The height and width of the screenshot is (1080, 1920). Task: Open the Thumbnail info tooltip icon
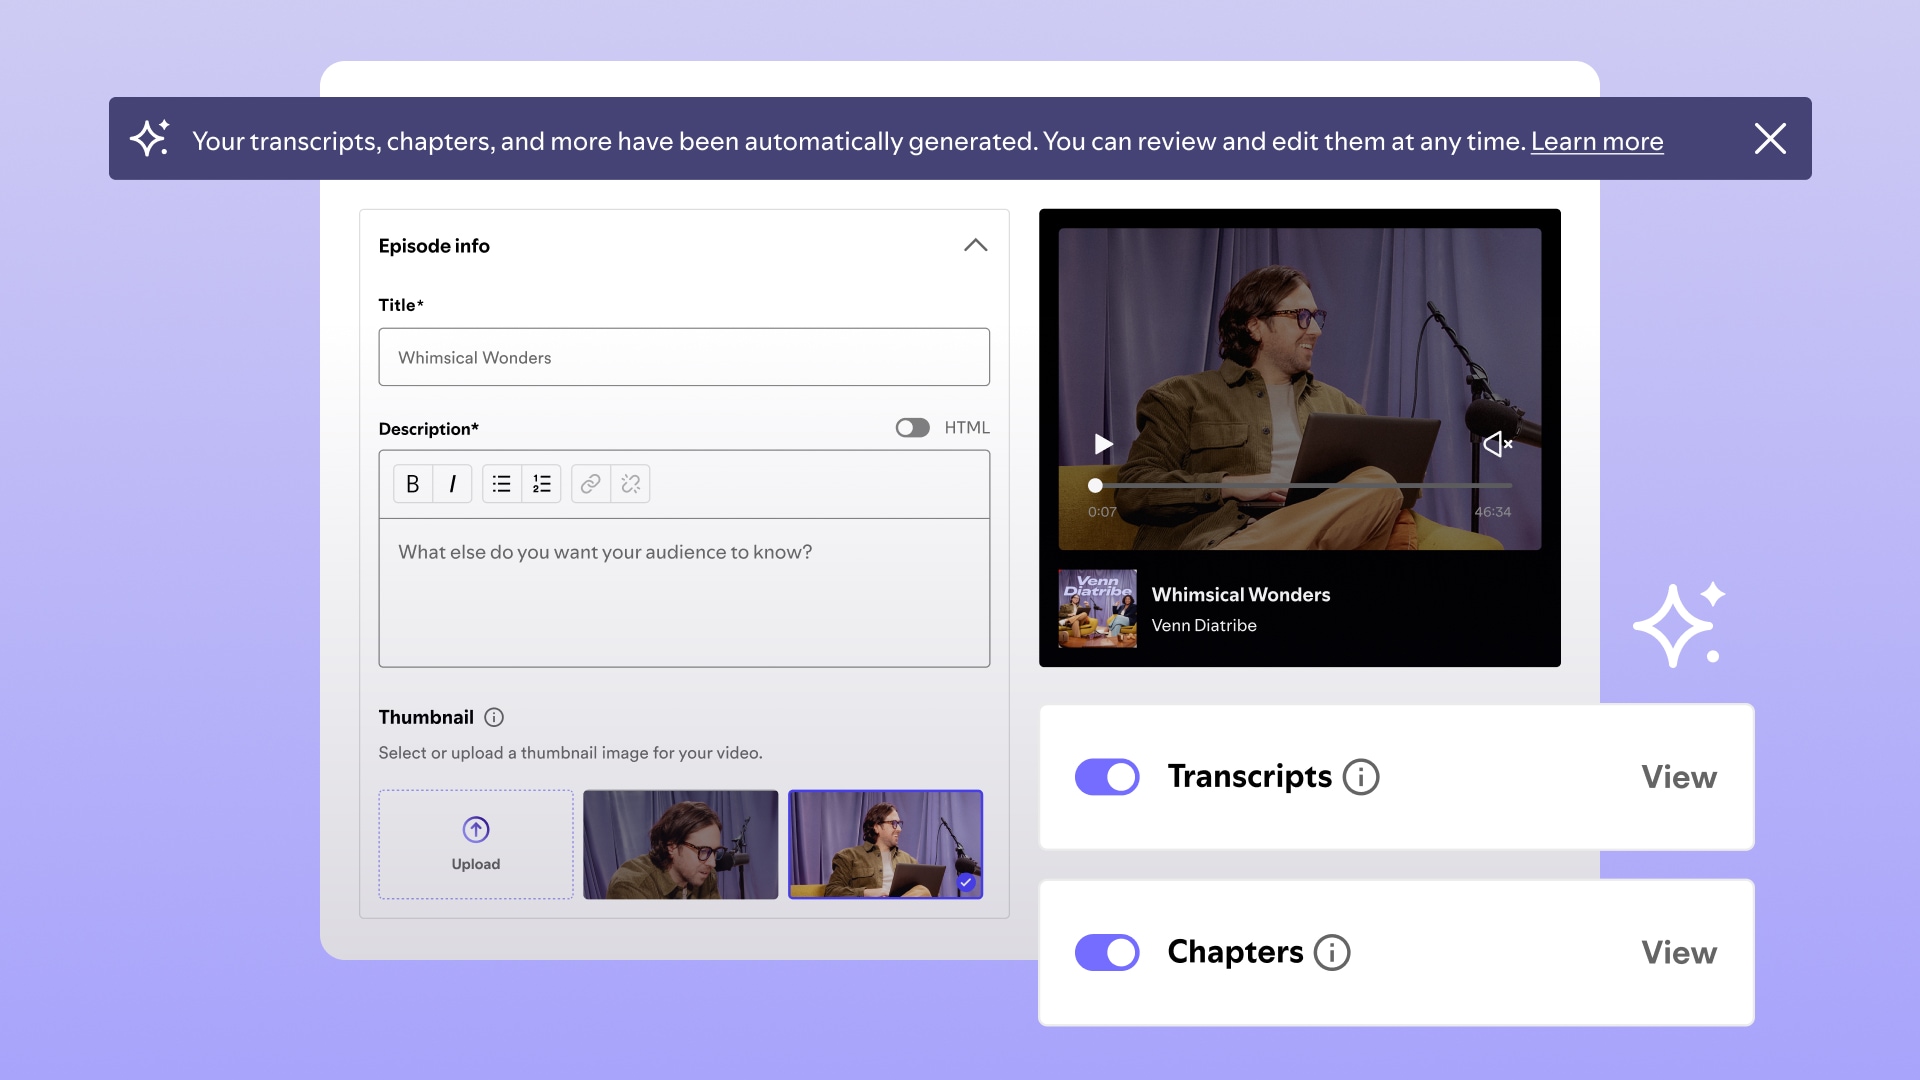[x=494, y=717]
